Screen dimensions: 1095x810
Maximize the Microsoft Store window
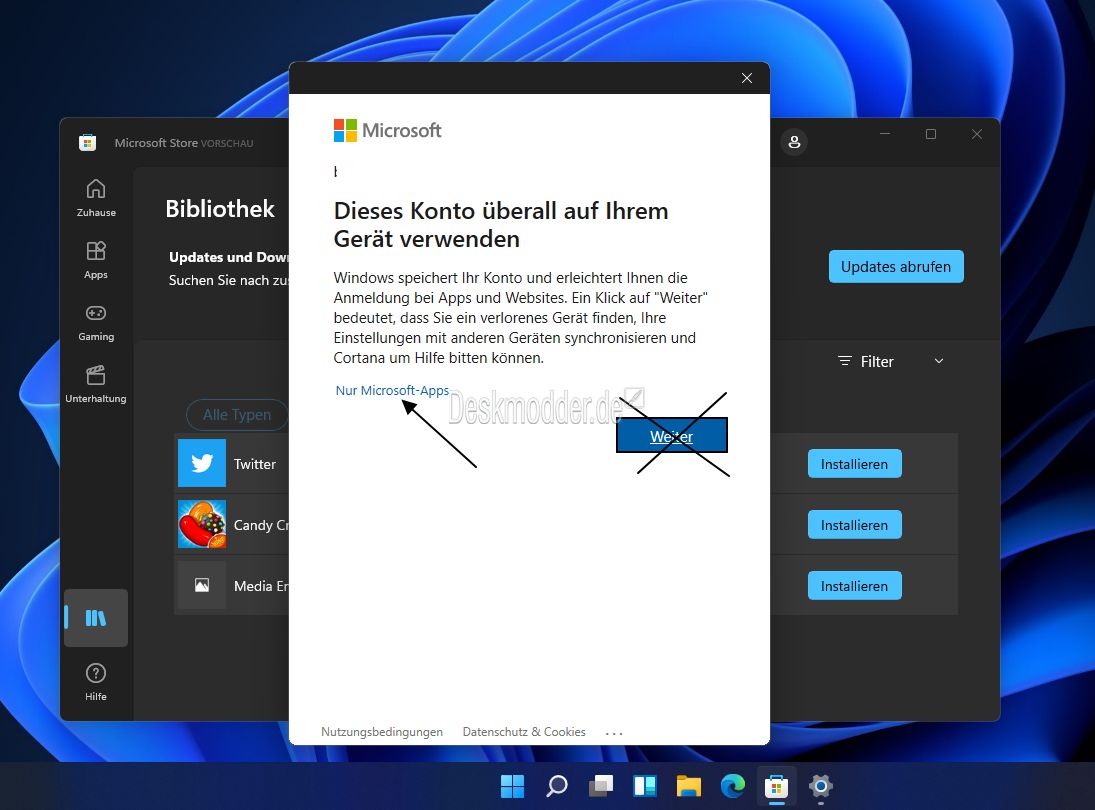click(931, 134)
